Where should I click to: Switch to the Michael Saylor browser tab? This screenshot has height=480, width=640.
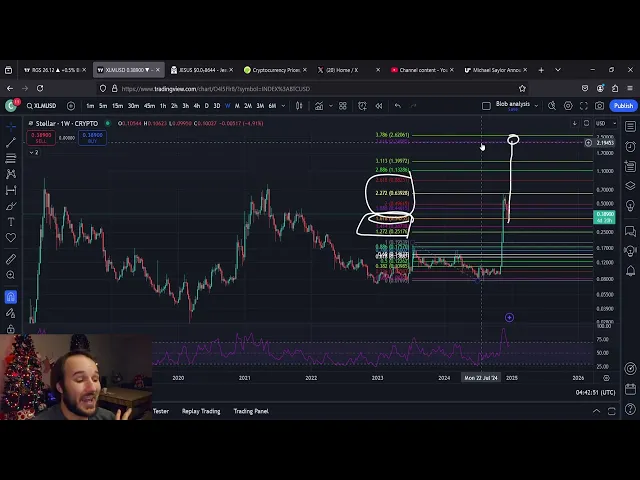(496, 70)
